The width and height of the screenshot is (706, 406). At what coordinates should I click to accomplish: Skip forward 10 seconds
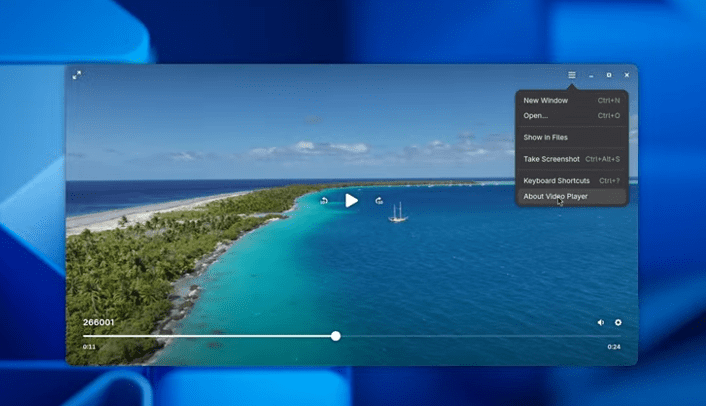[x=379, y=200]
